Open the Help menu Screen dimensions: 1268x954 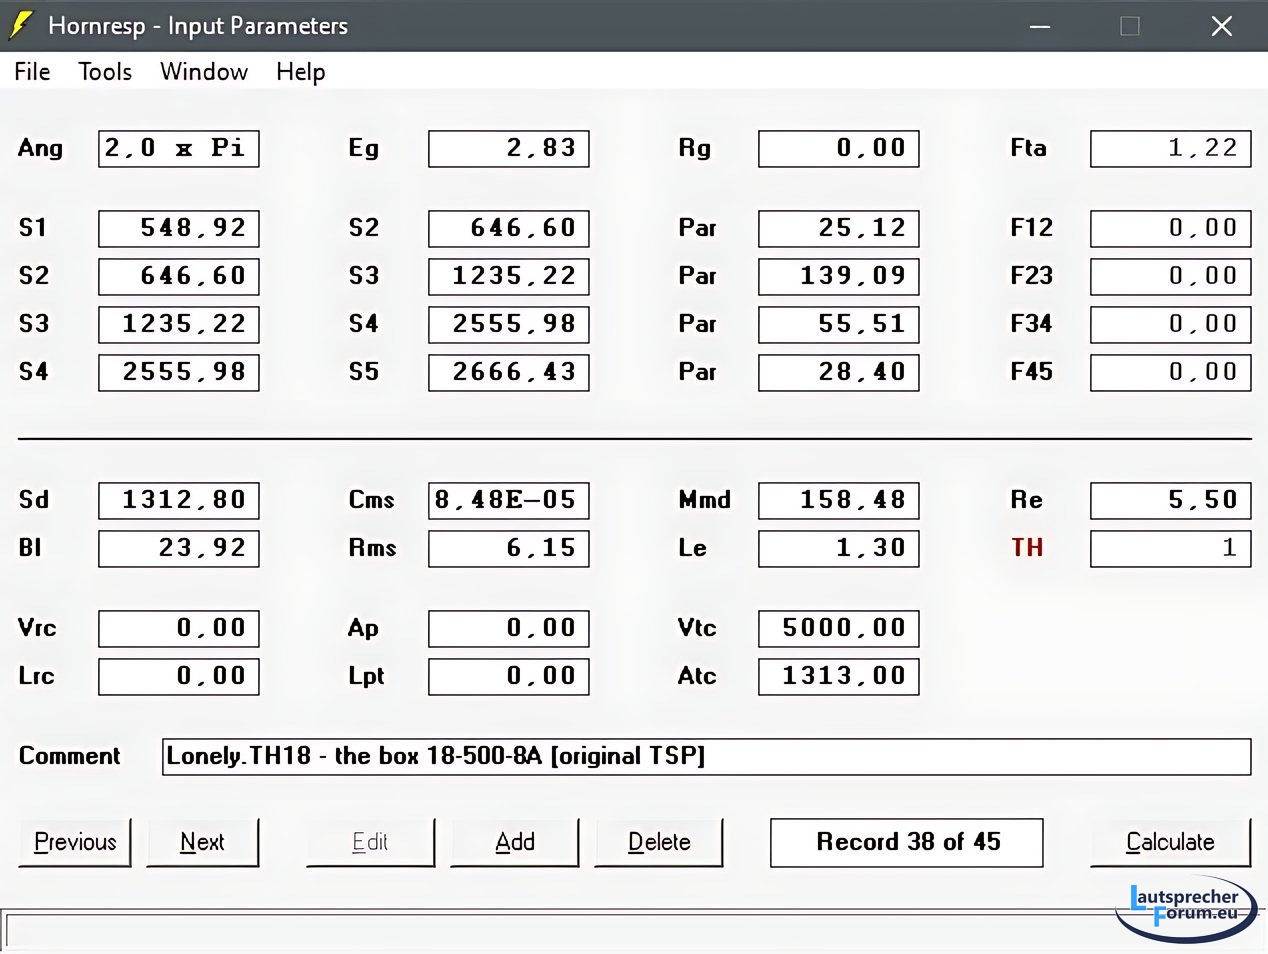tap(300, 72)
